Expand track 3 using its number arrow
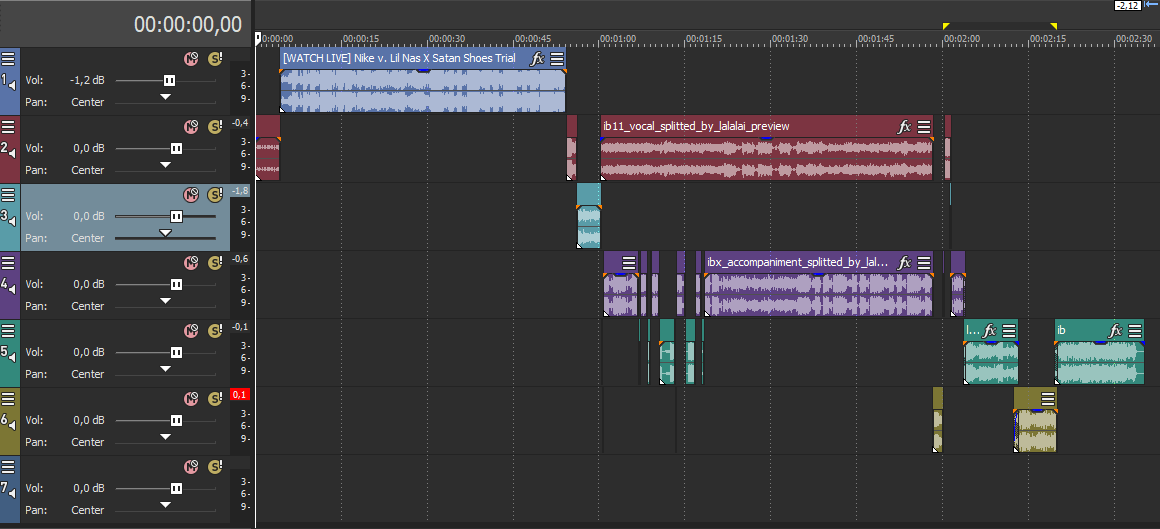 point(8,216)
